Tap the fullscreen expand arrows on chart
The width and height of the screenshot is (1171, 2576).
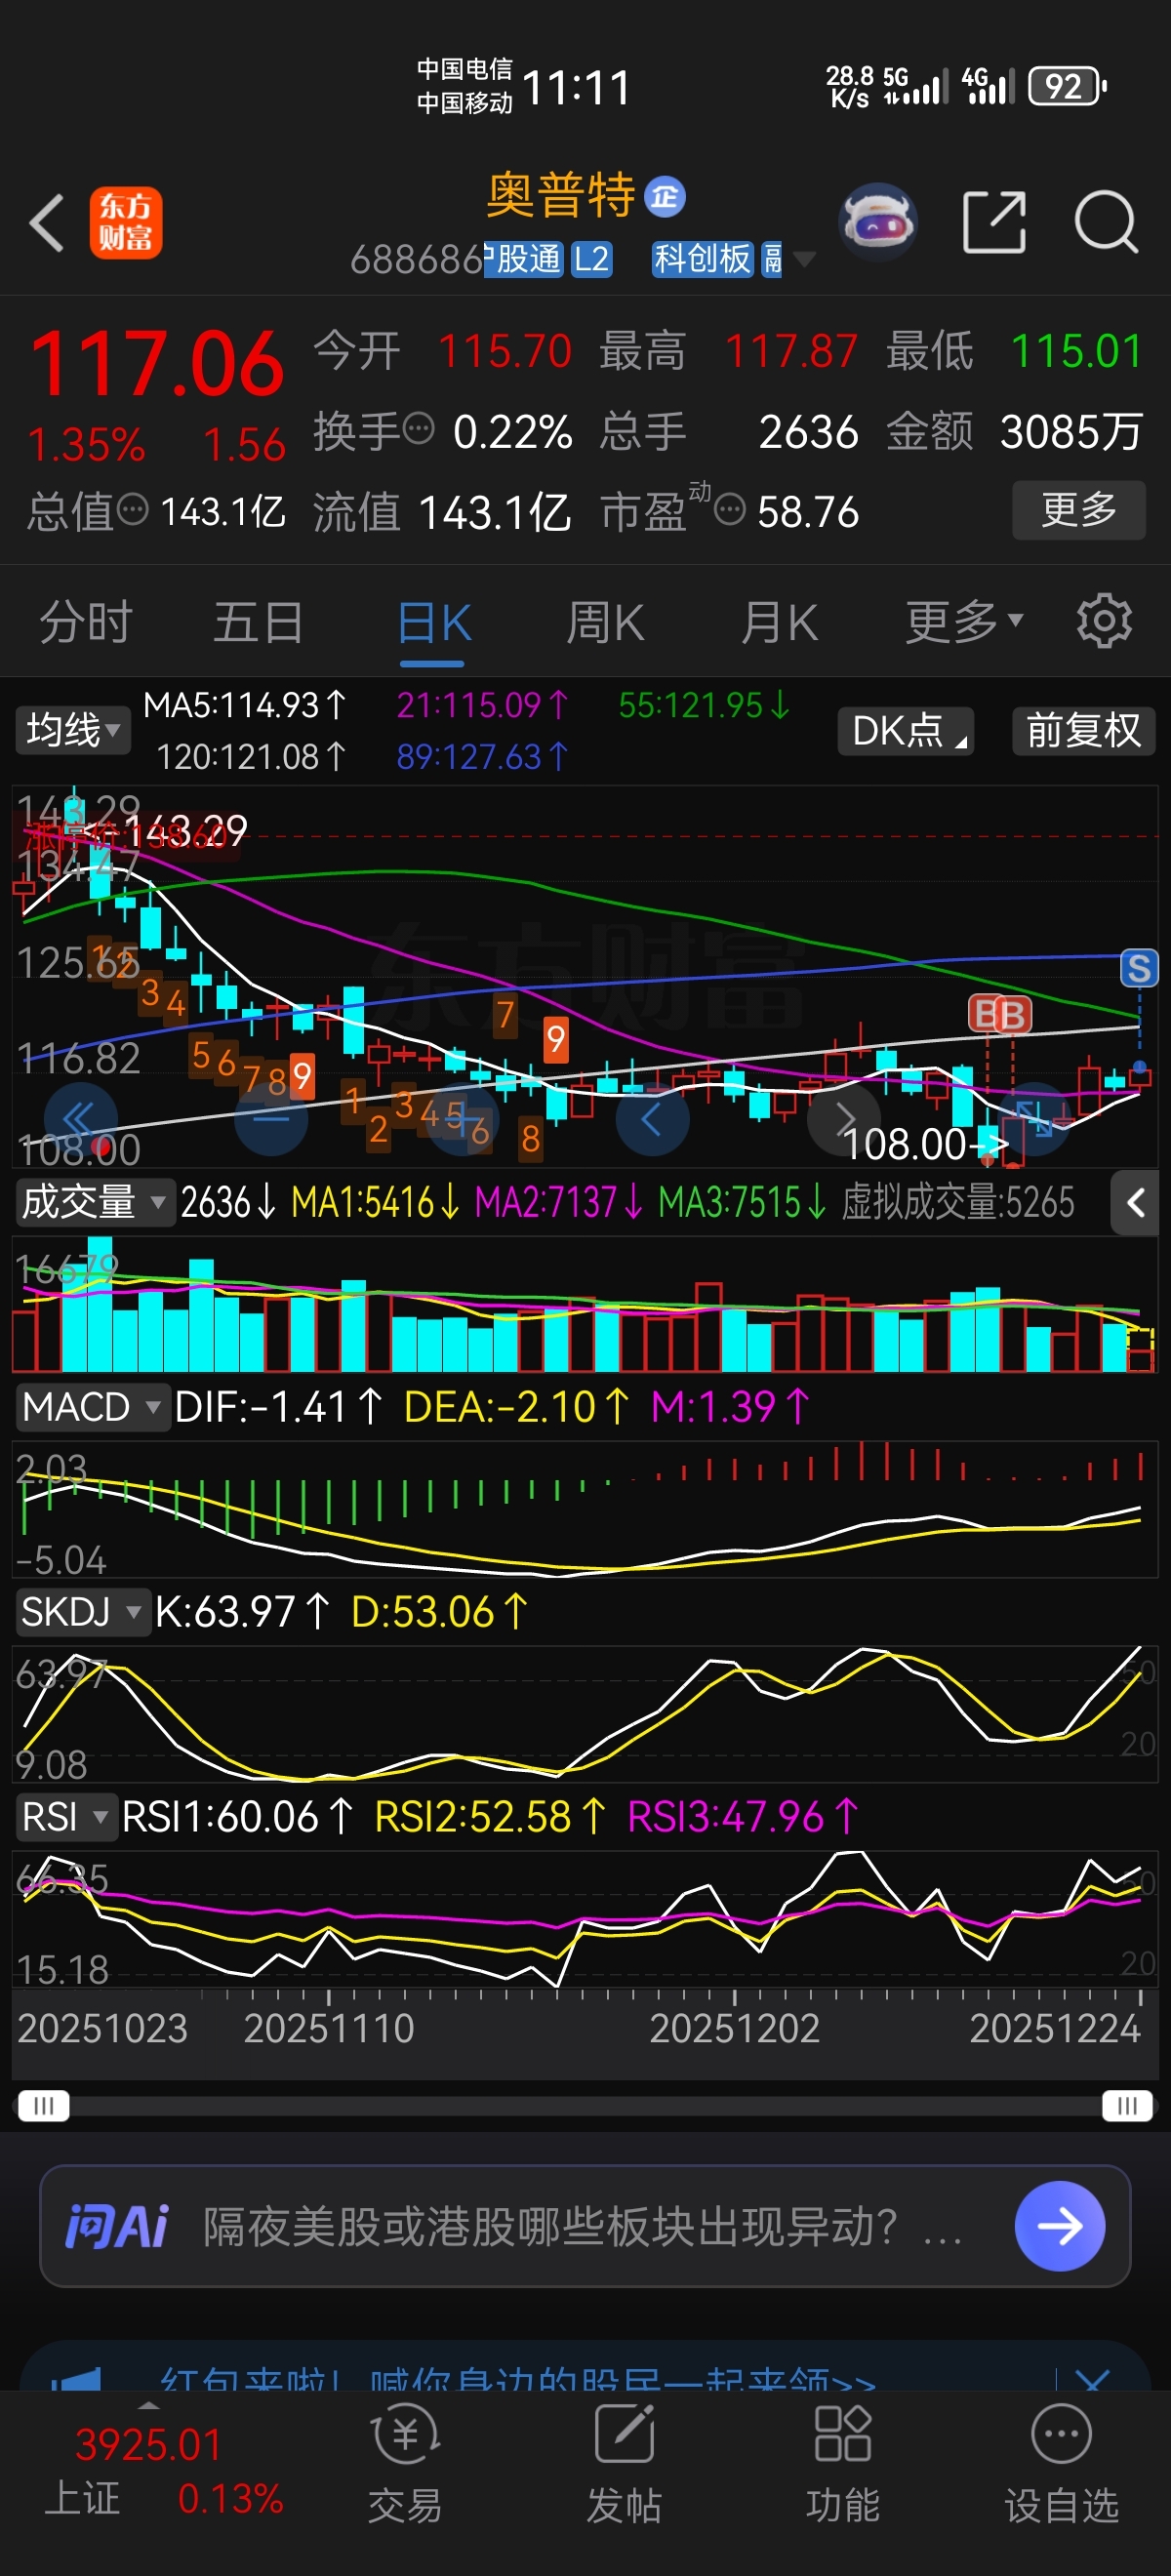tap(1034, 1118)
